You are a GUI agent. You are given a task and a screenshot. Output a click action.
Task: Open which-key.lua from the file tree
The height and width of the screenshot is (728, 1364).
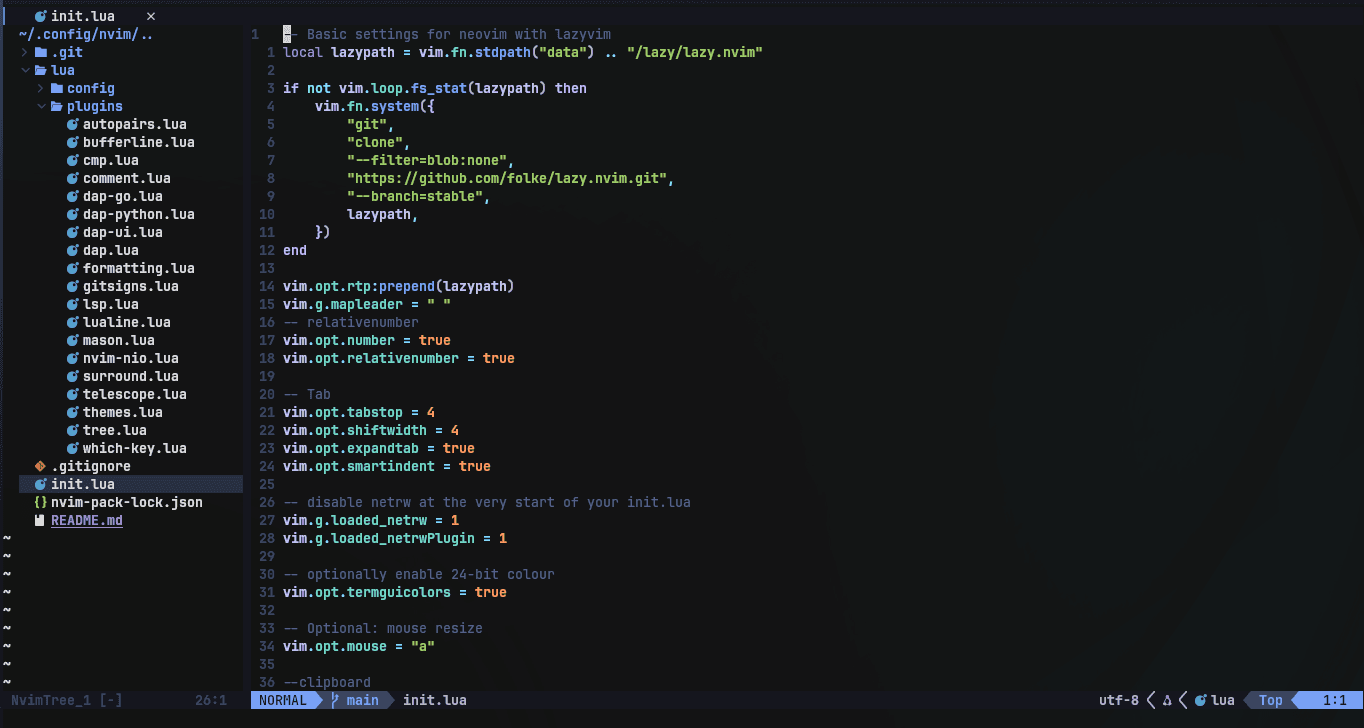coord(135,448)
